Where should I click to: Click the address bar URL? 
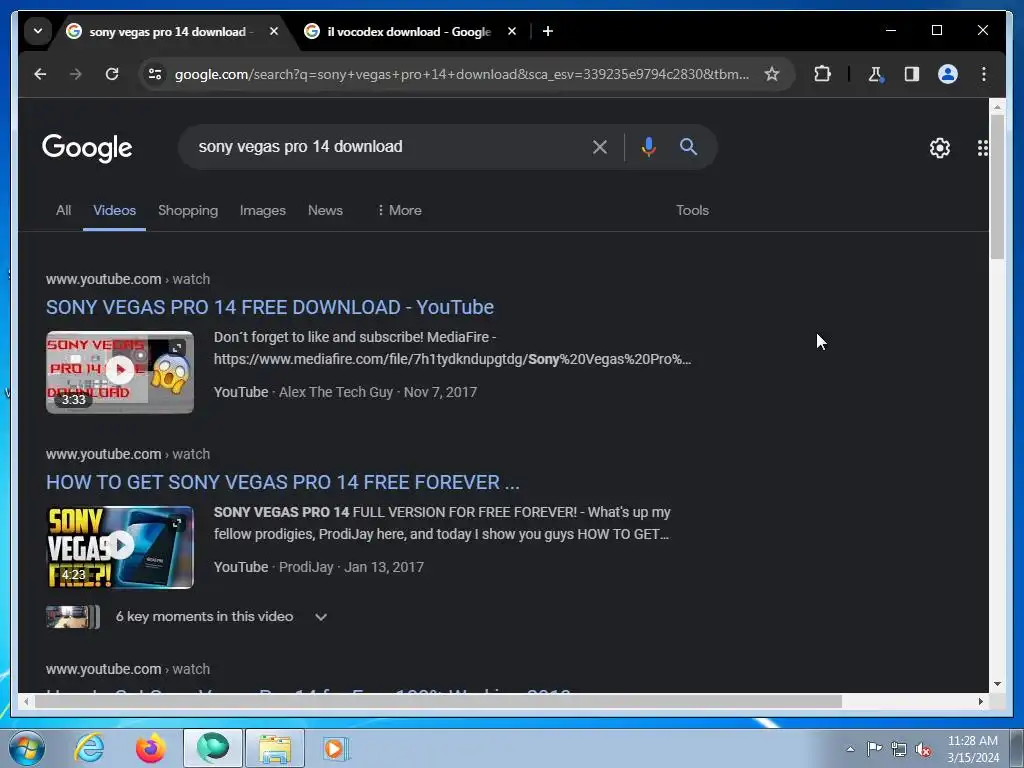[x=462, y=74]
